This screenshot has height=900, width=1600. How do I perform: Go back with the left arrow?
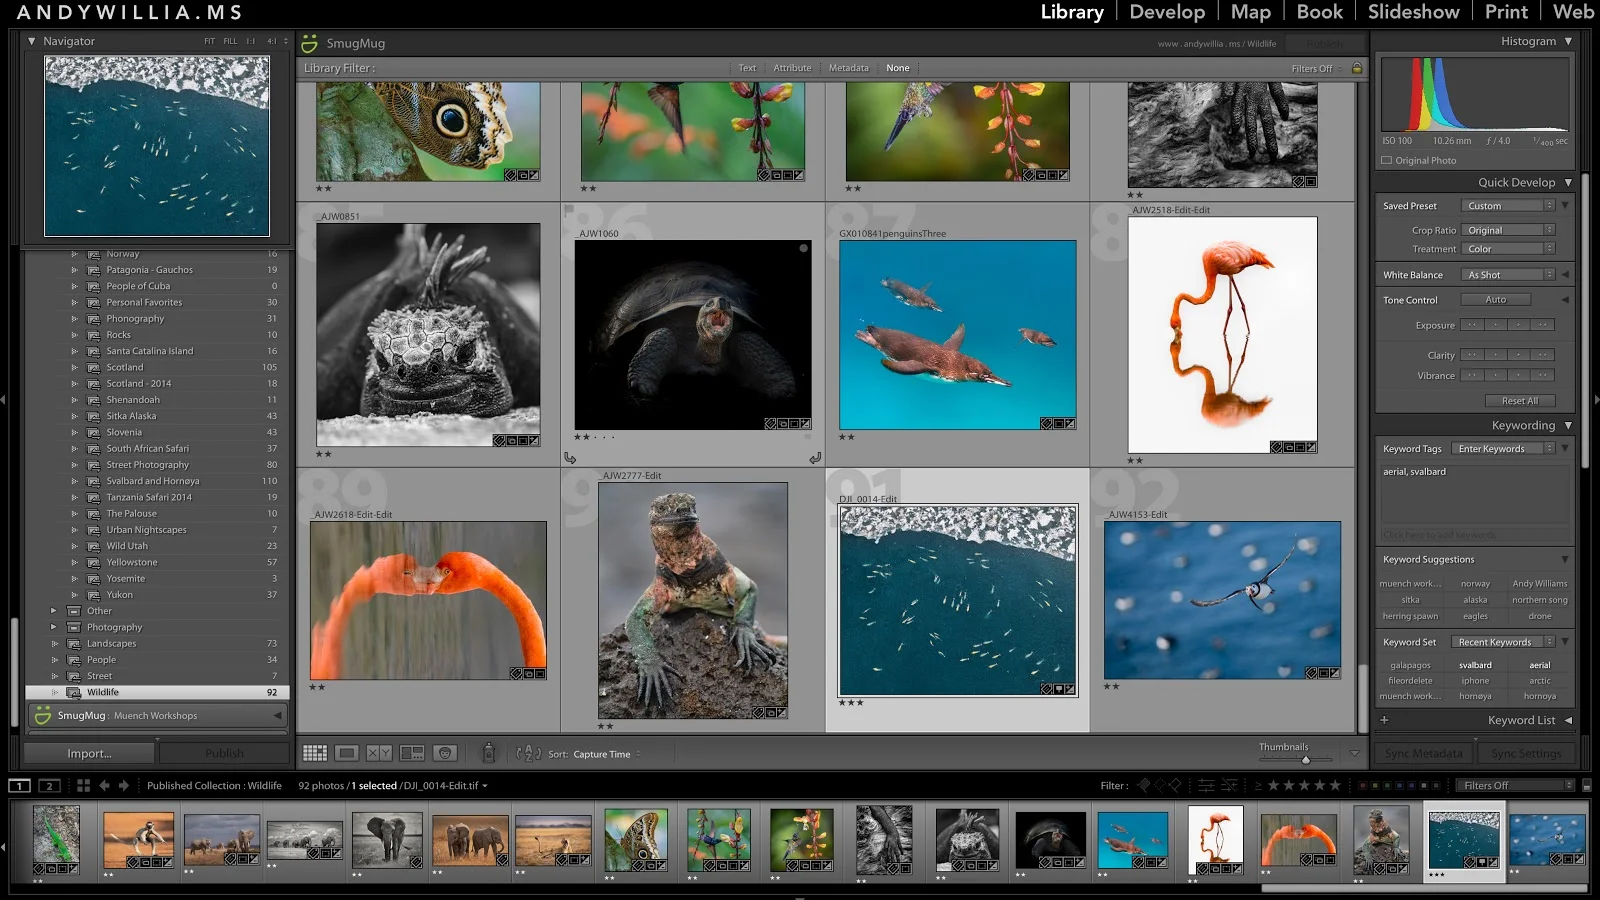click(x=104, y=786)
